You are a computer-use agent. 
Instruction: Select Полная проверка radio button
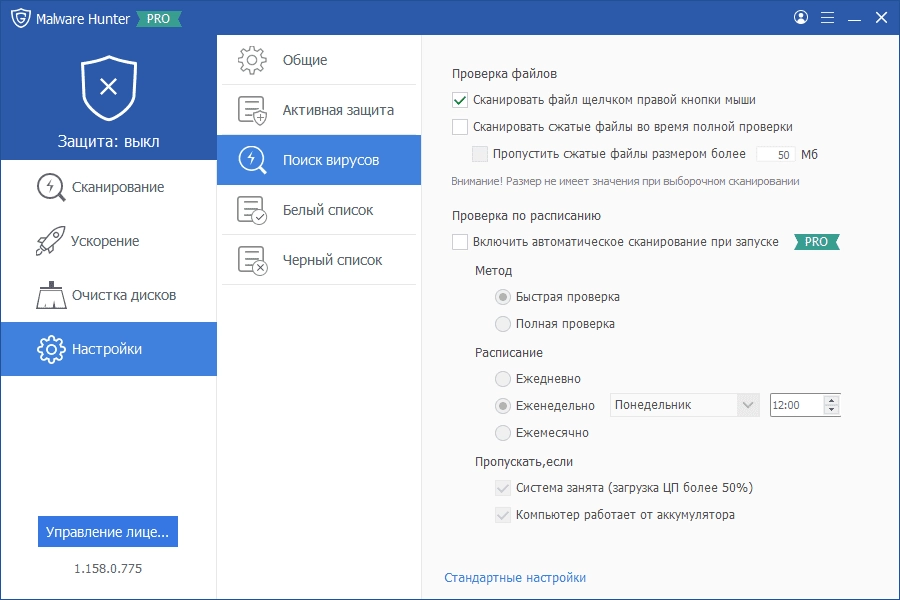pos(503,324)
